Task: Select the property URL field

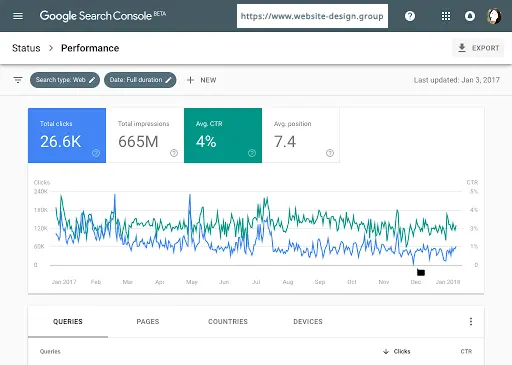Action: 312,16
